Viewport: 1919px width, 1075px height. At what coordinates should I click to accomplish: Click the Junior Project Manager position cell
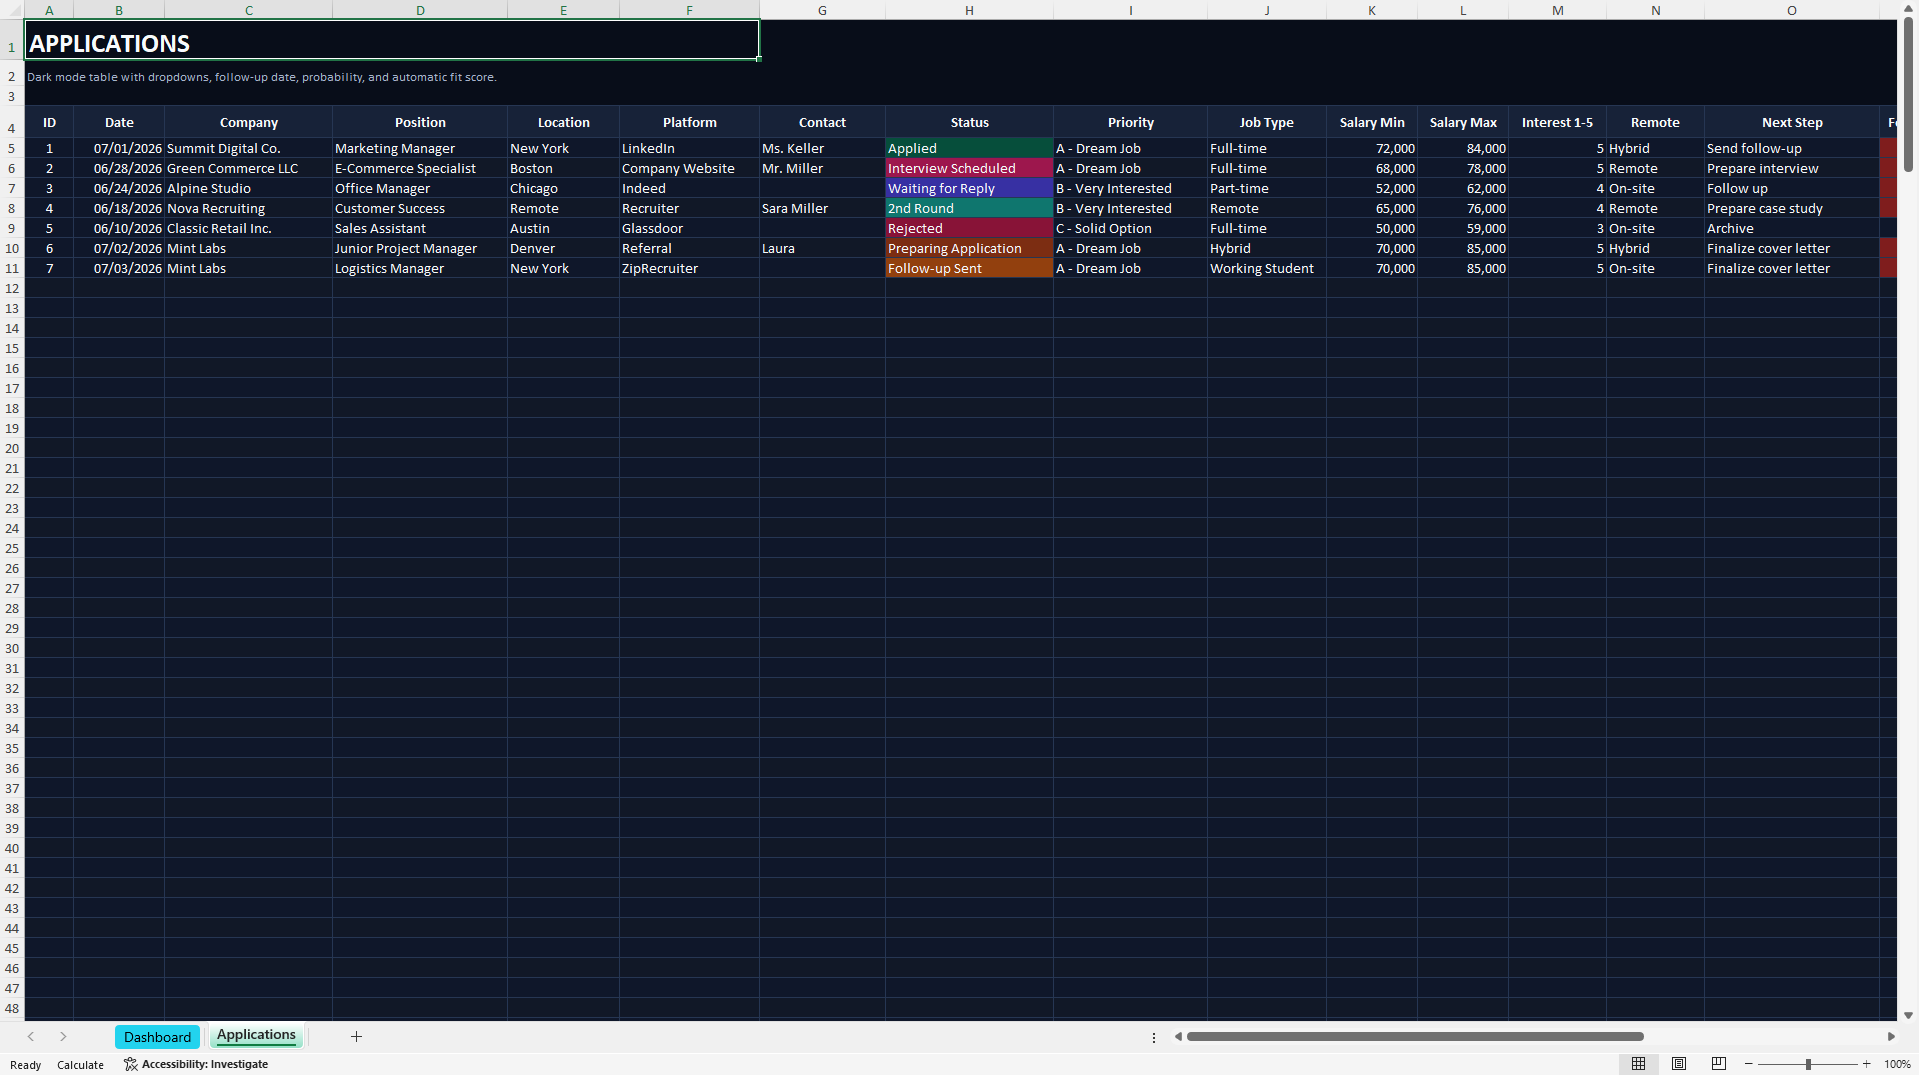(x=420, y=248)
